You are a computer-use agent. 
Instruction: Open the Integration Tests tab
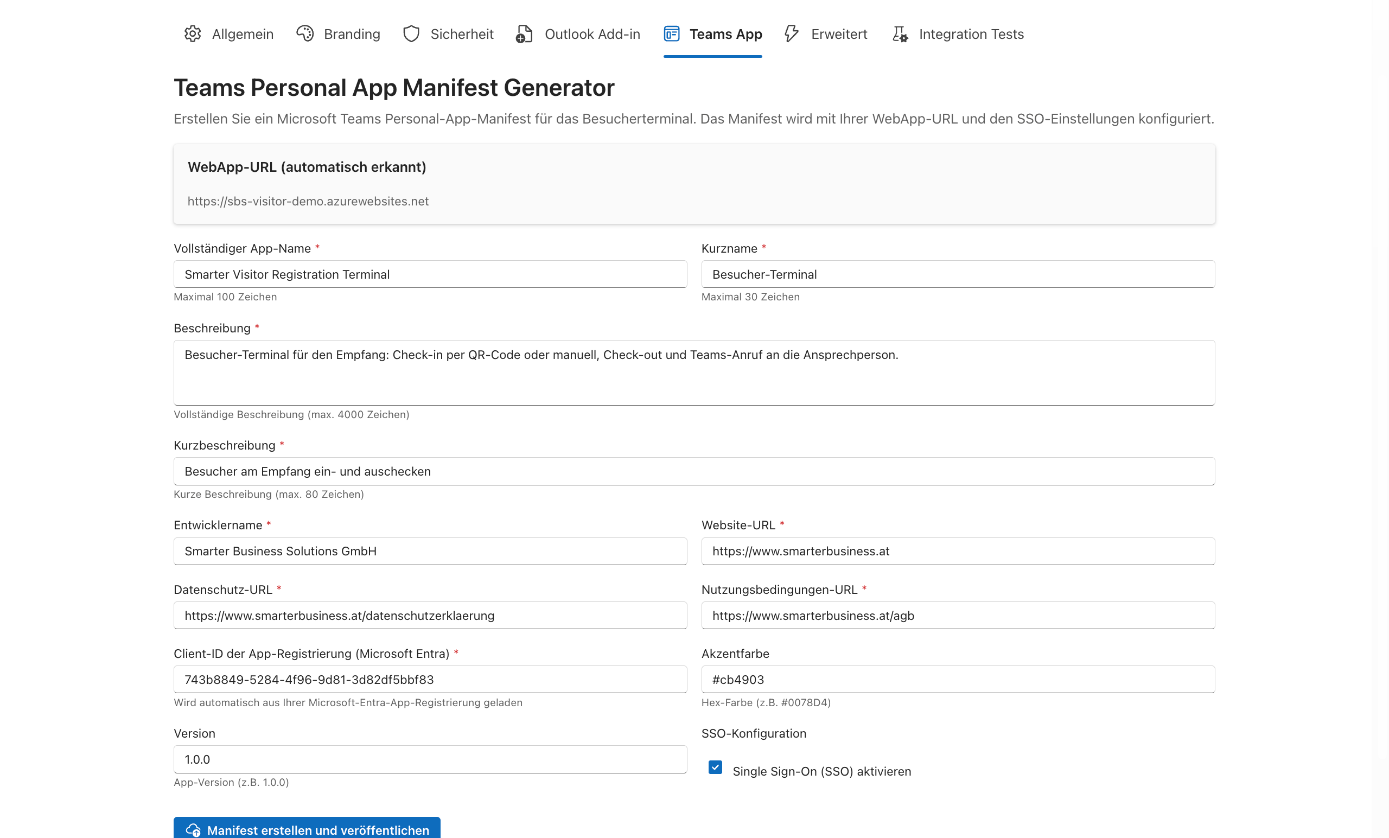click(958, 34)
